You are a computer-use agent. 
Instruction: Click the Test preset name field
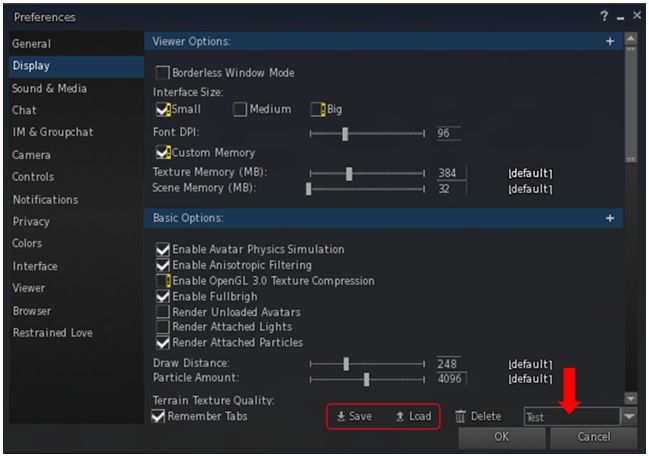tap(571, 416)
